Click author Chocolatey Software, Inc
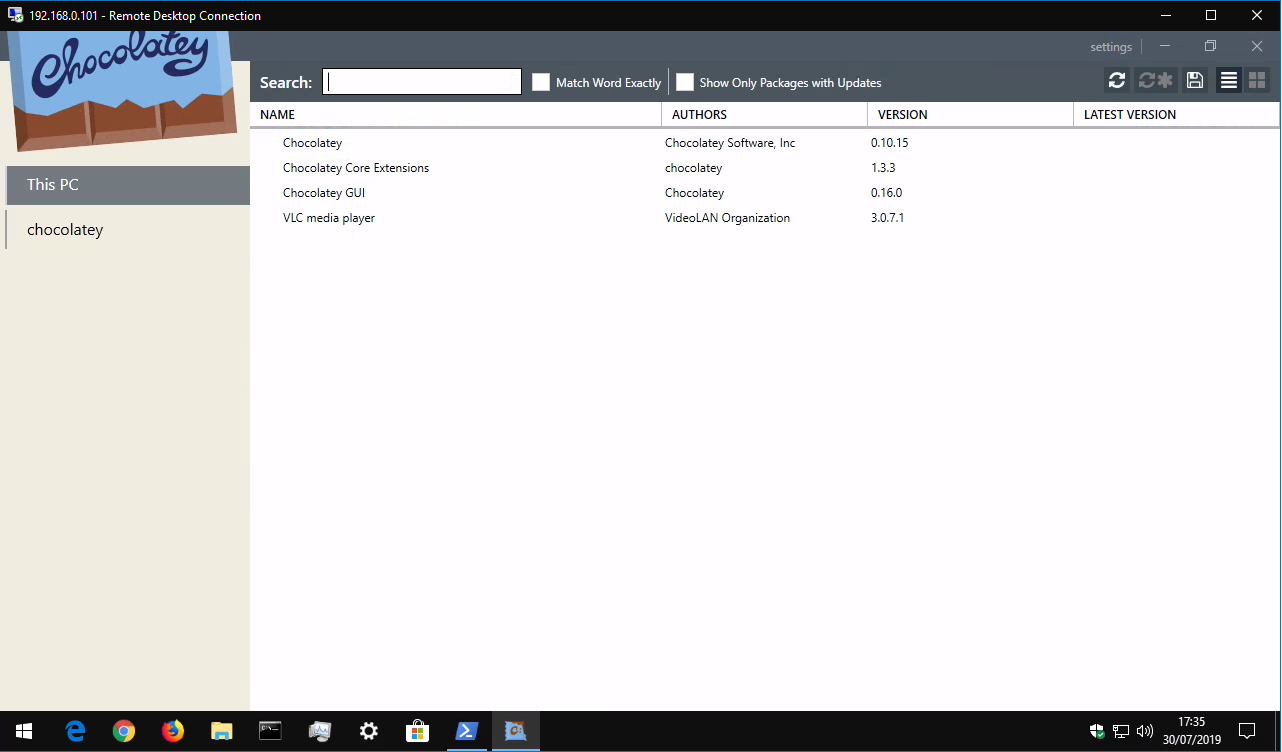This screenshot has height=752, width=1282. pos(730,143)
